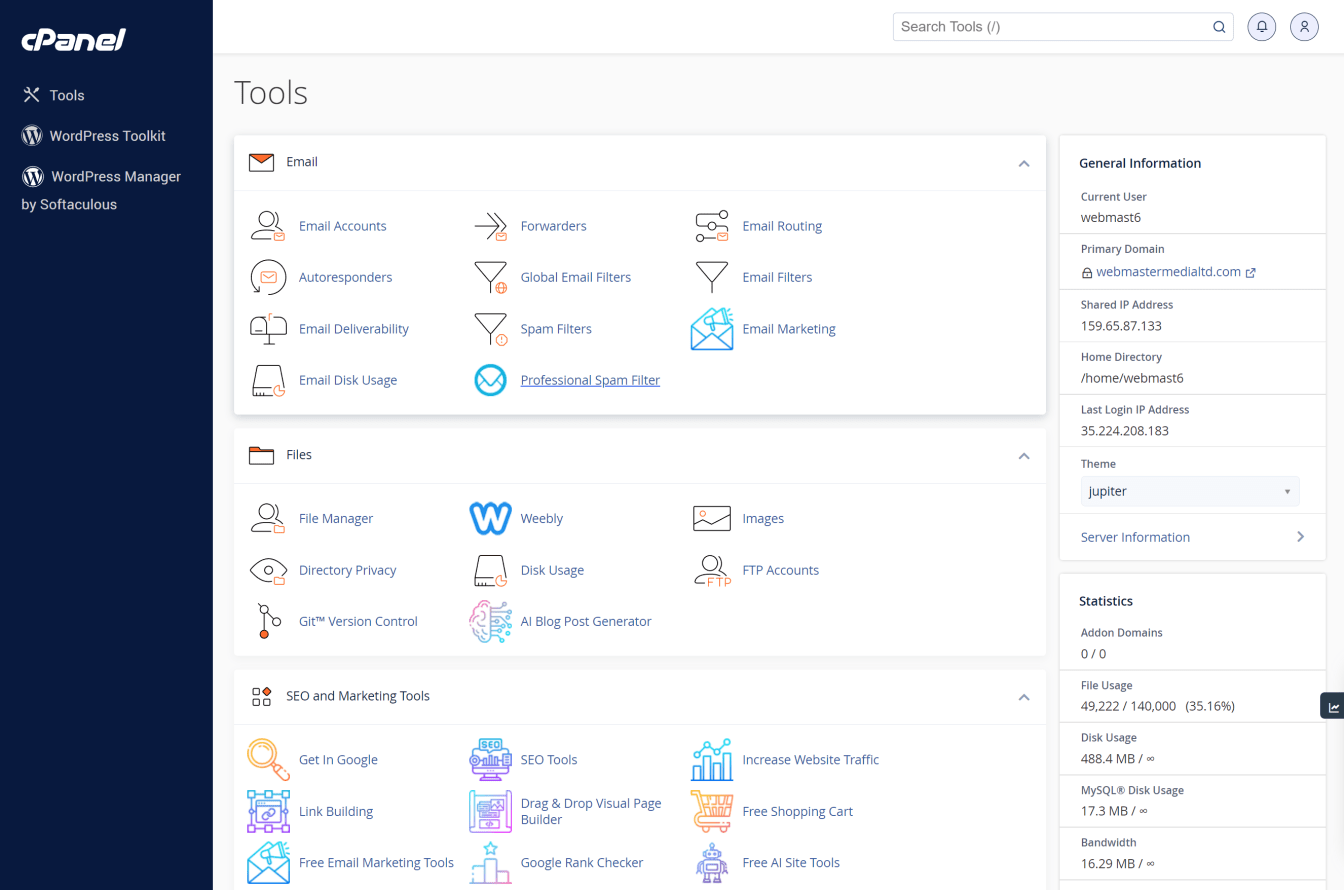
Task: Open the File Manager icon
Action: 268,518
